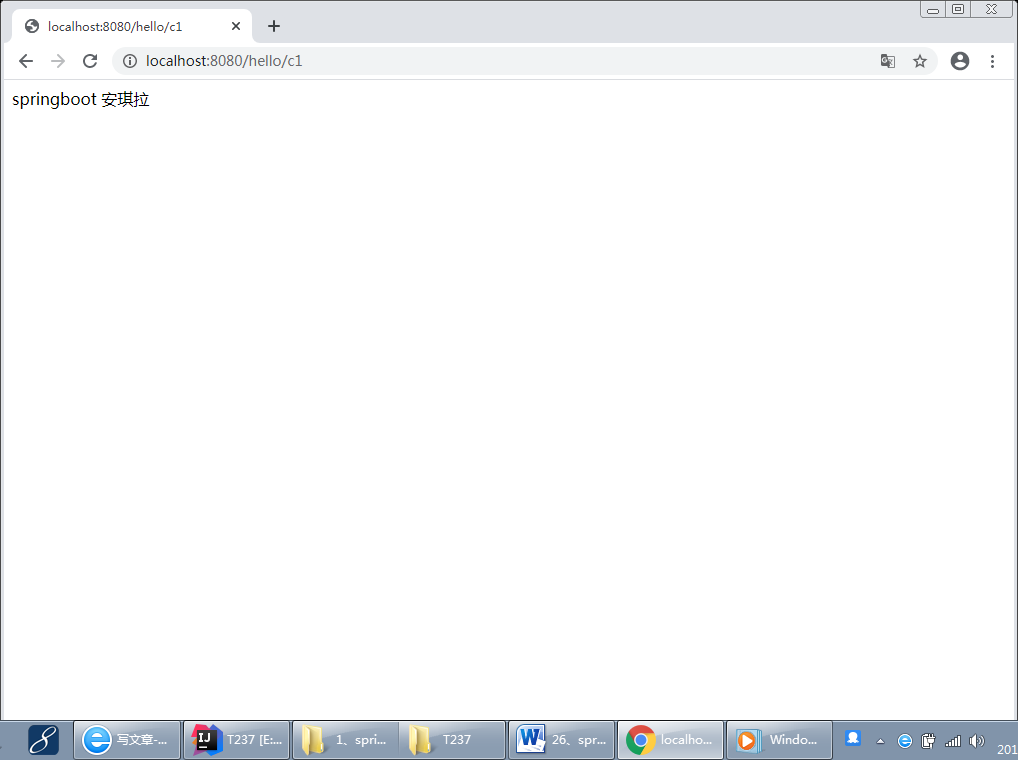Open the Sogou browser taskbar icon

coord(43,740)
